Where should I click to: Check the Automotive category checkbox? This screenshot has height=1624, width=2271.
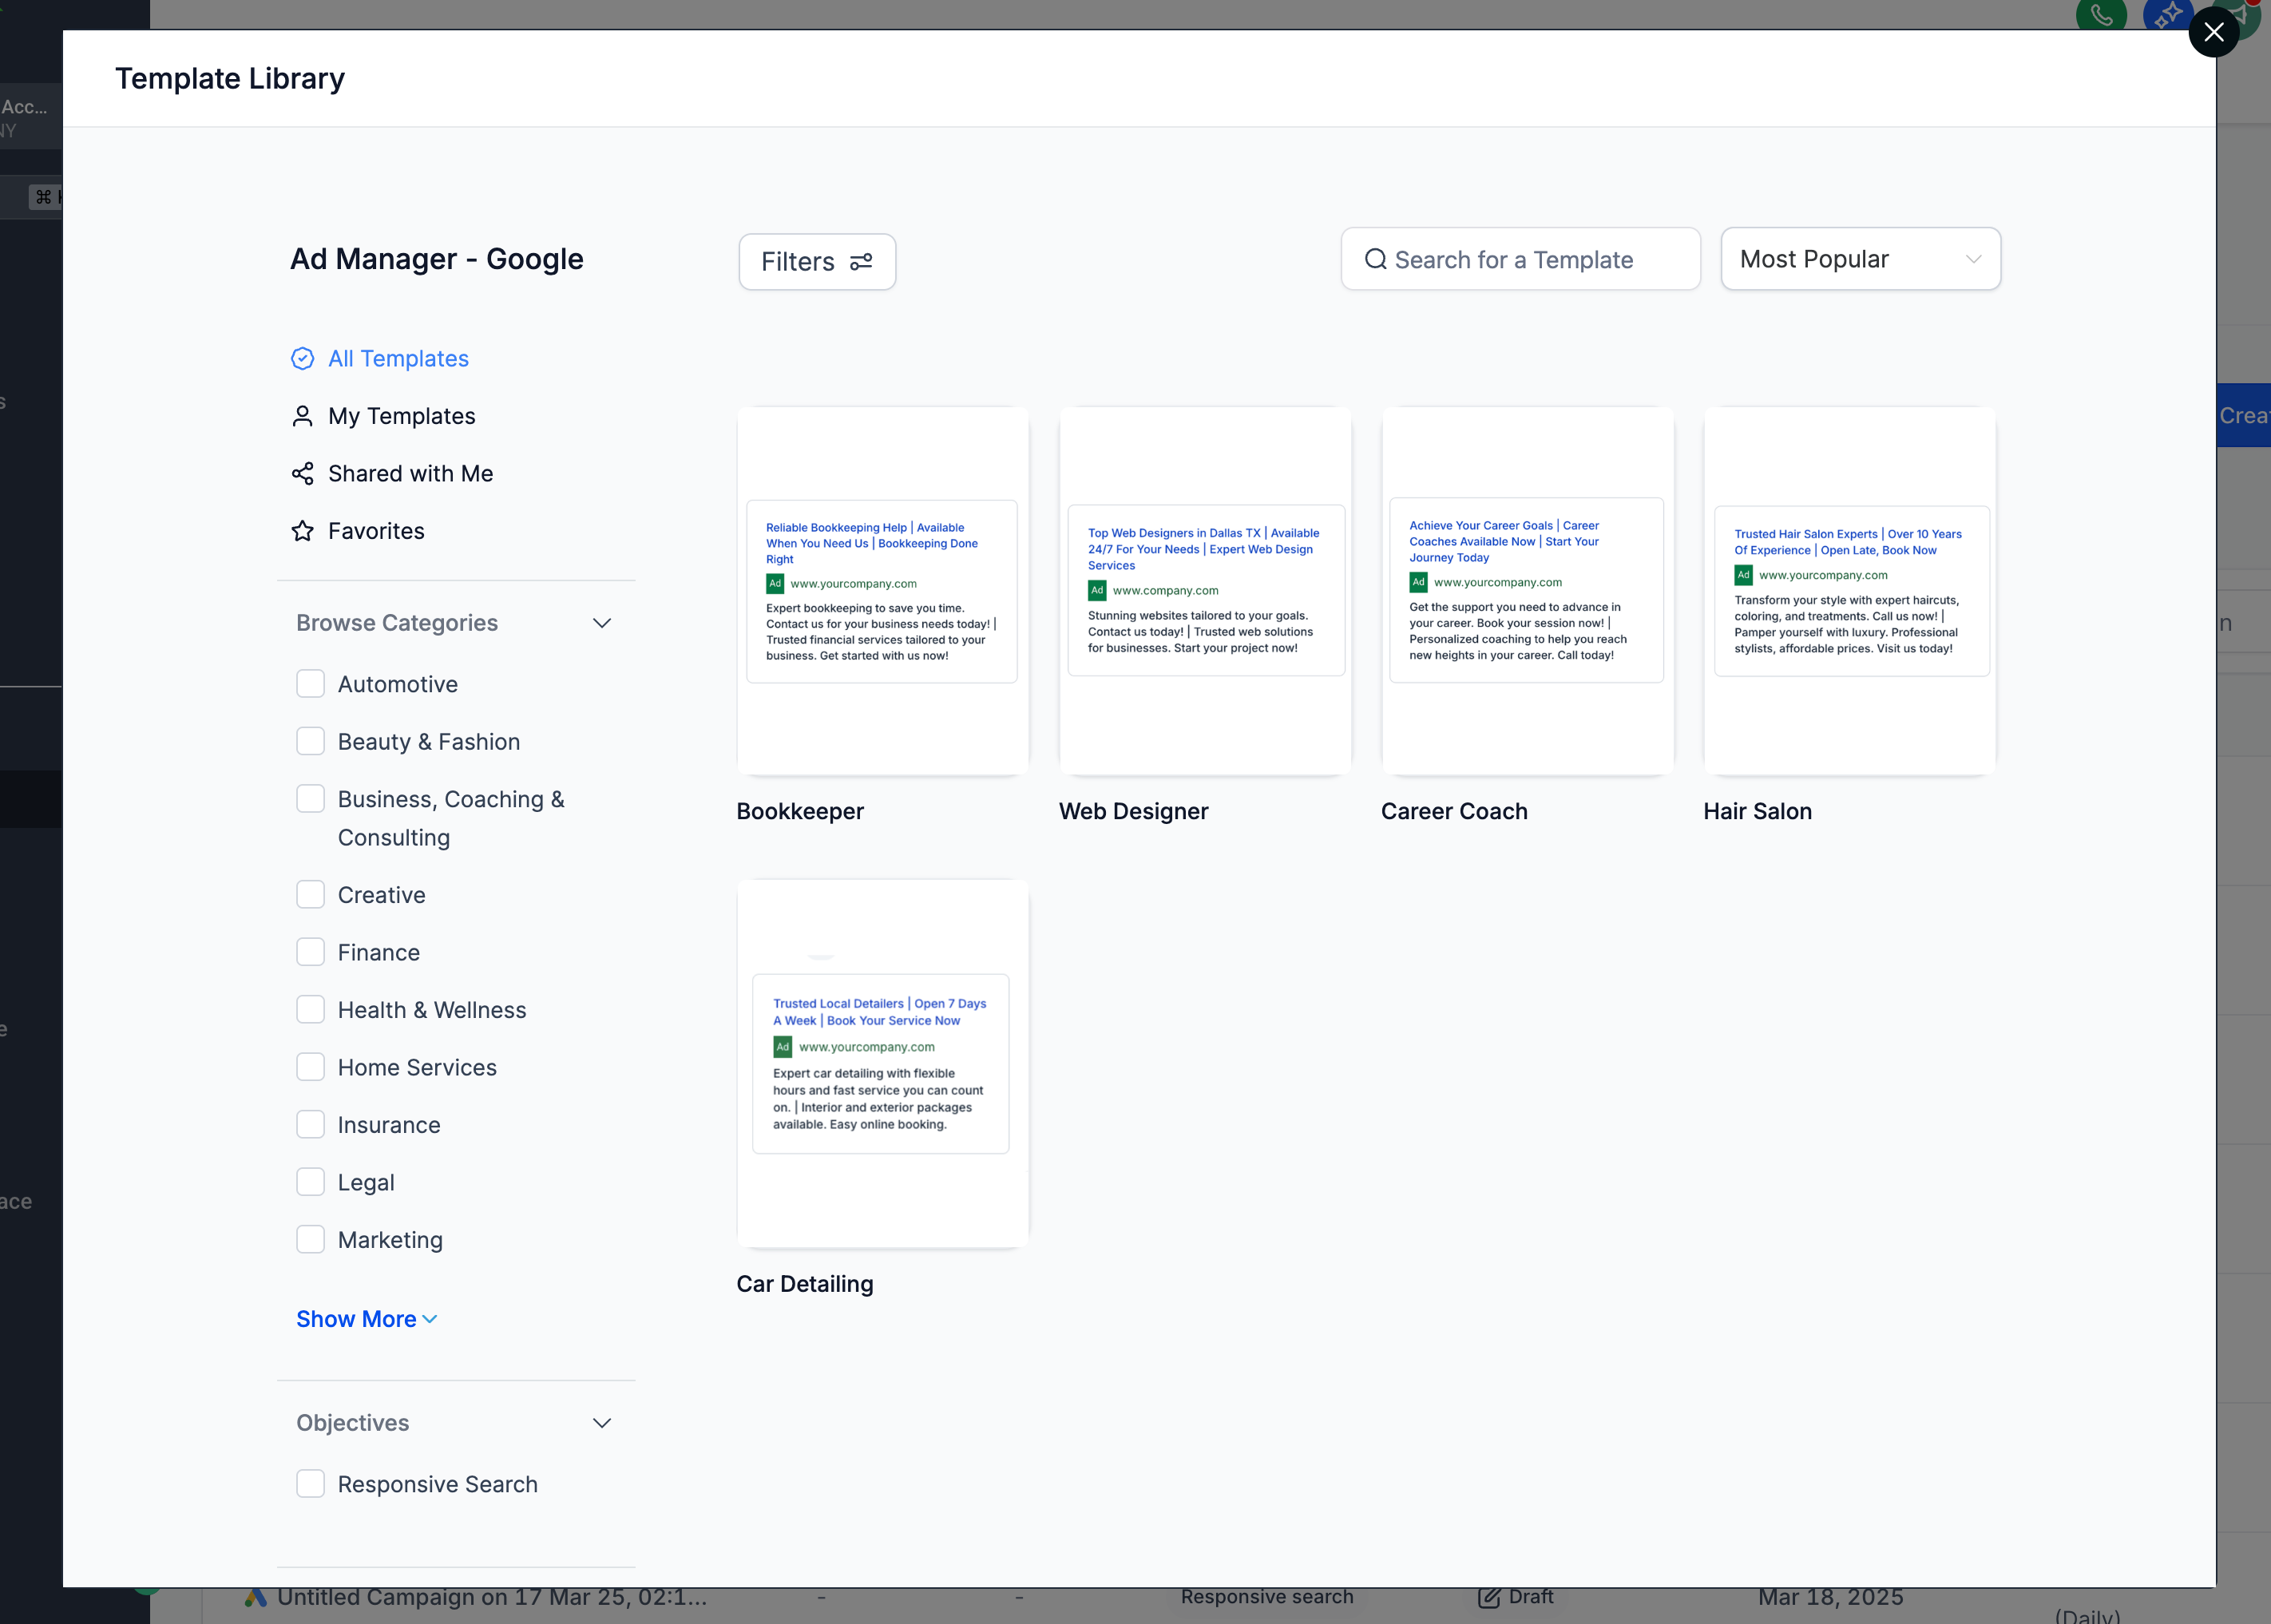coord(310,684)
